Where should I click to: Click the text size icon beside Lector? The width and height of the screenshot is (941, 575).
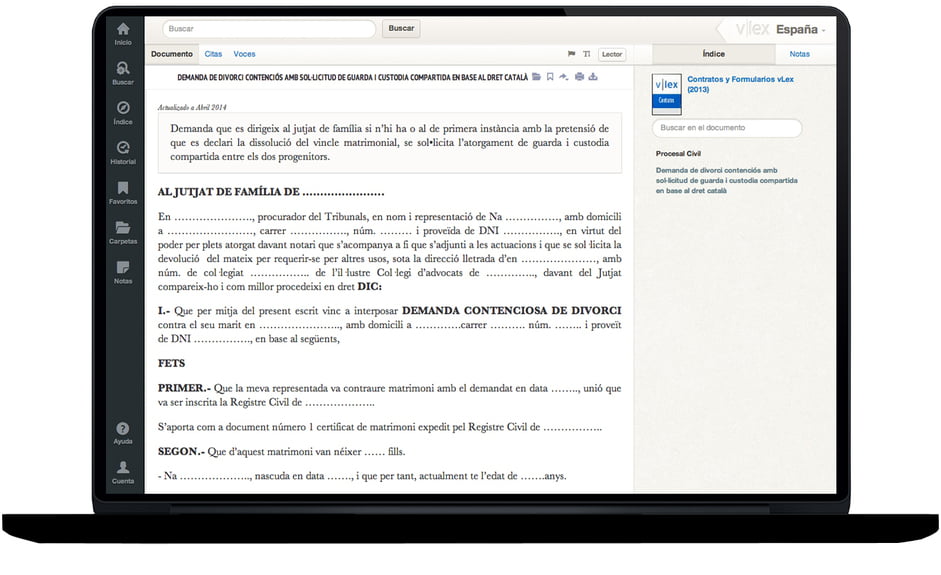pyautogui.click(x=586, y=54)
